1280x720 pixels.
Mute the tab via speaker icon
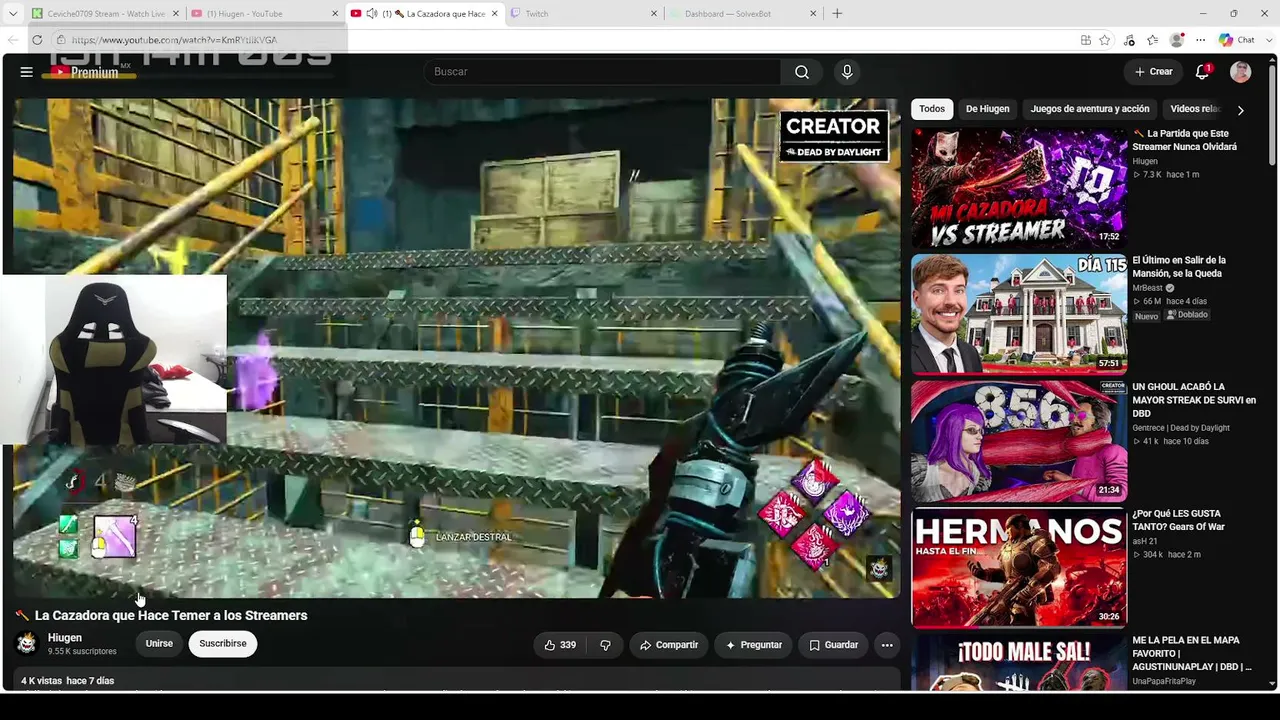click(x=372, y=14)
